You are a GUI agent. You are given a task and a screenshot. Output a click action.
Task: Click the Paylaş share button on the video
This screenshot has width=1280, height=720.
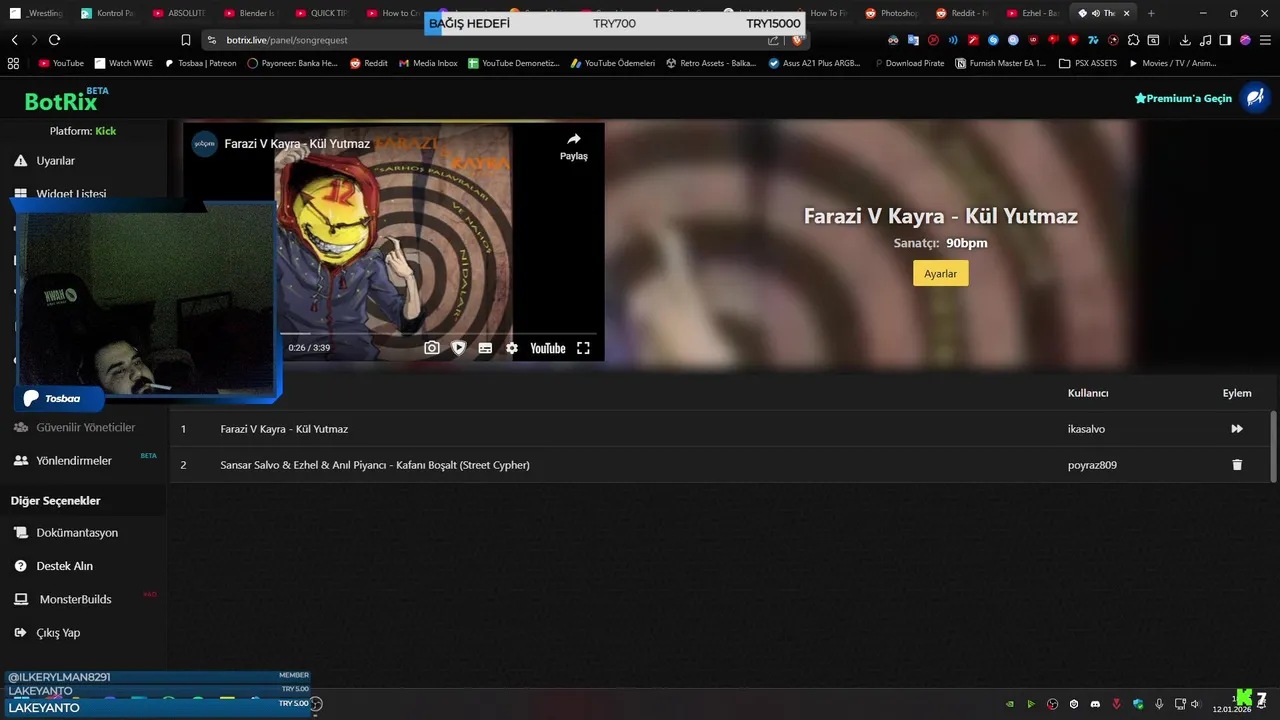573,146
